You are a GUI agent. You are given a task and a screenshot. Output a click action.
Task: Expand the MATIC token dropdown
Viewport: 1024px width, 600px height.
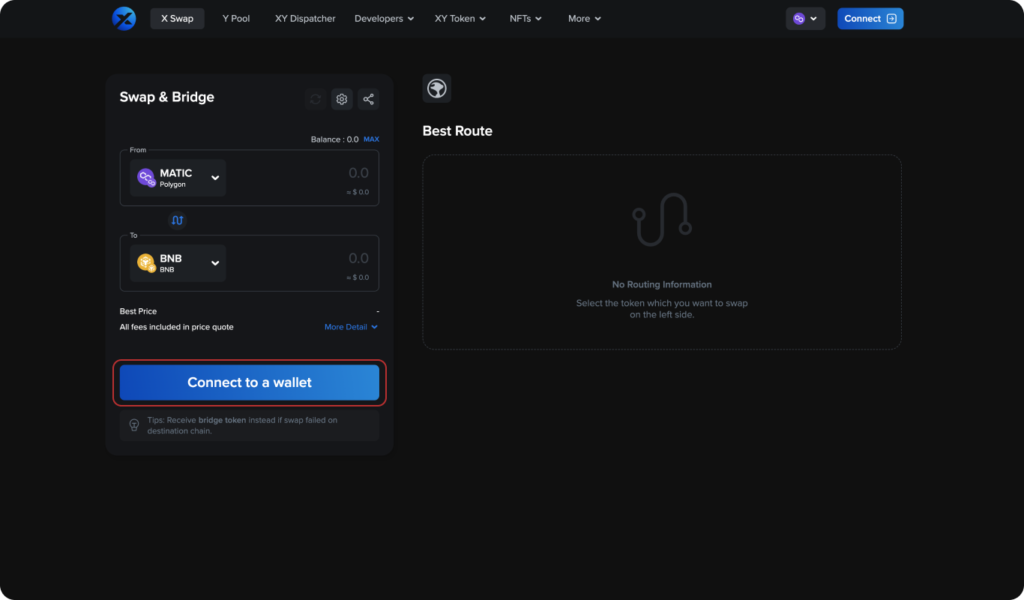(178, 178)
